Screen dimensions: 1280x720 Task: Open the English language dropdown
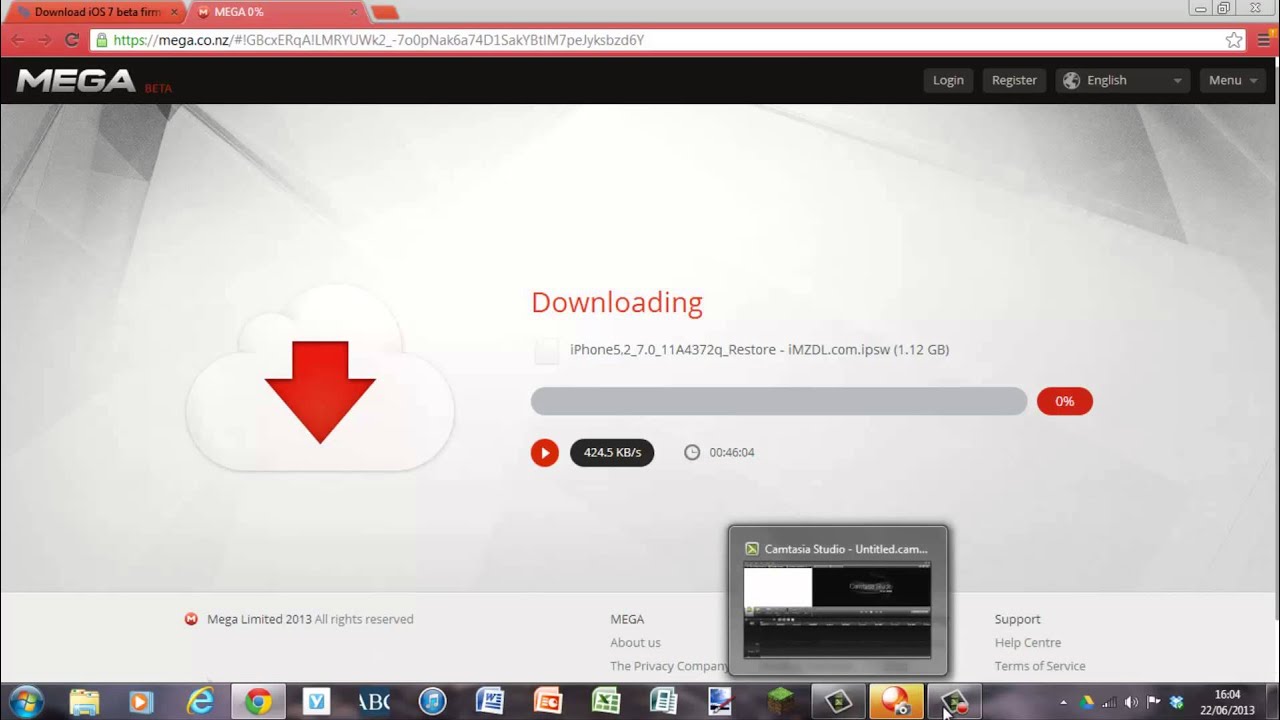pyautogui.click(x=1123, y=80)
